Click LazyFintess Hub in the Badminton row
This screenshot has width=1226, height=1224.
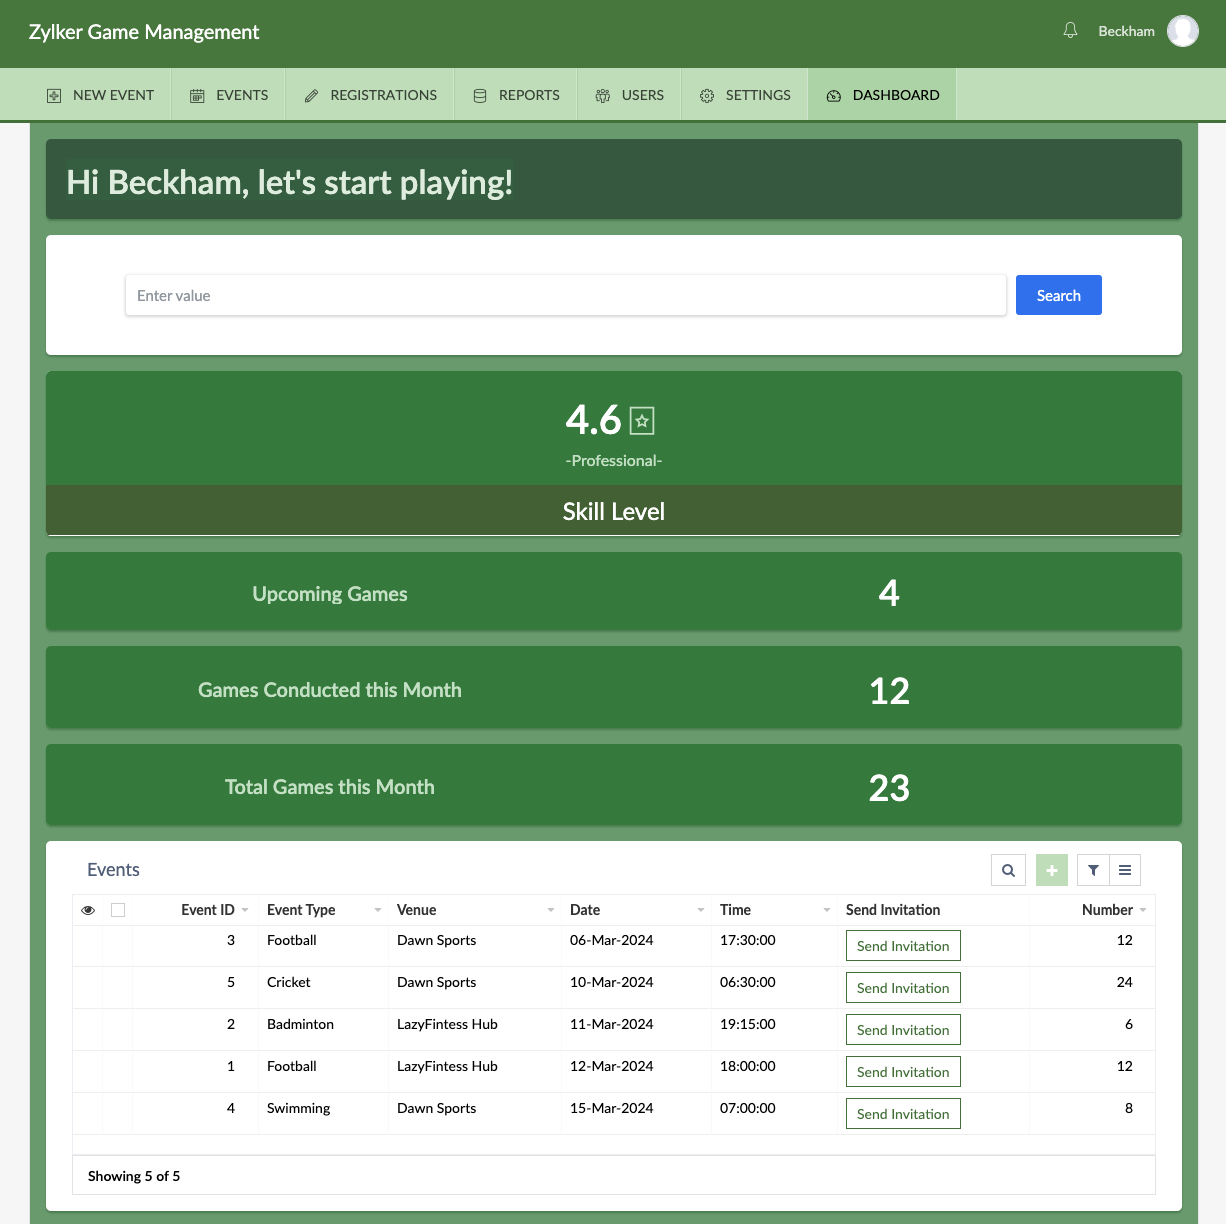pyautogui.click(x=447, y=1024)
